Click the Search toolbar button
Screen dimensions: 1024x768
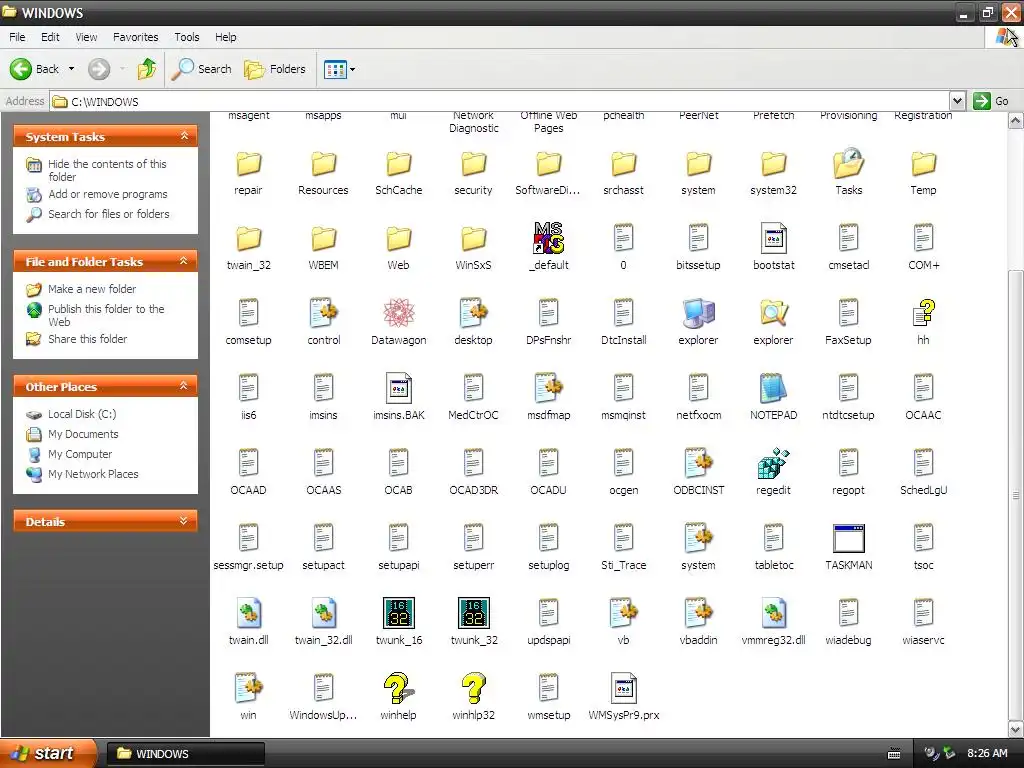click(202, 69)
